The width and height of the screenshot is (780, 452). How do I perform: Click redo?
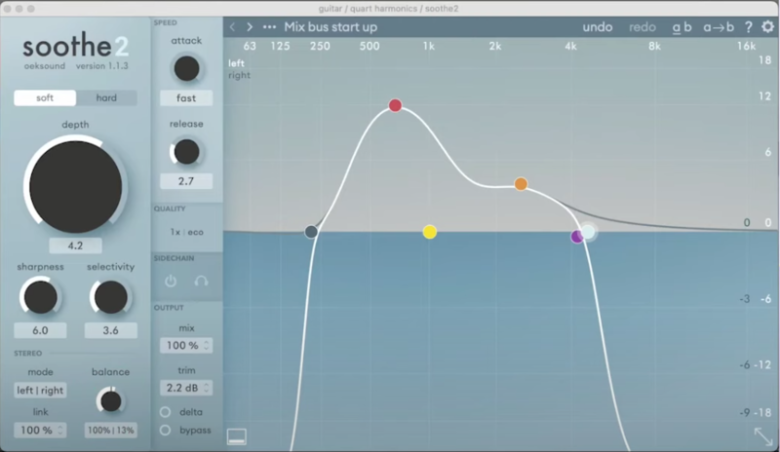tap(642, 27)
